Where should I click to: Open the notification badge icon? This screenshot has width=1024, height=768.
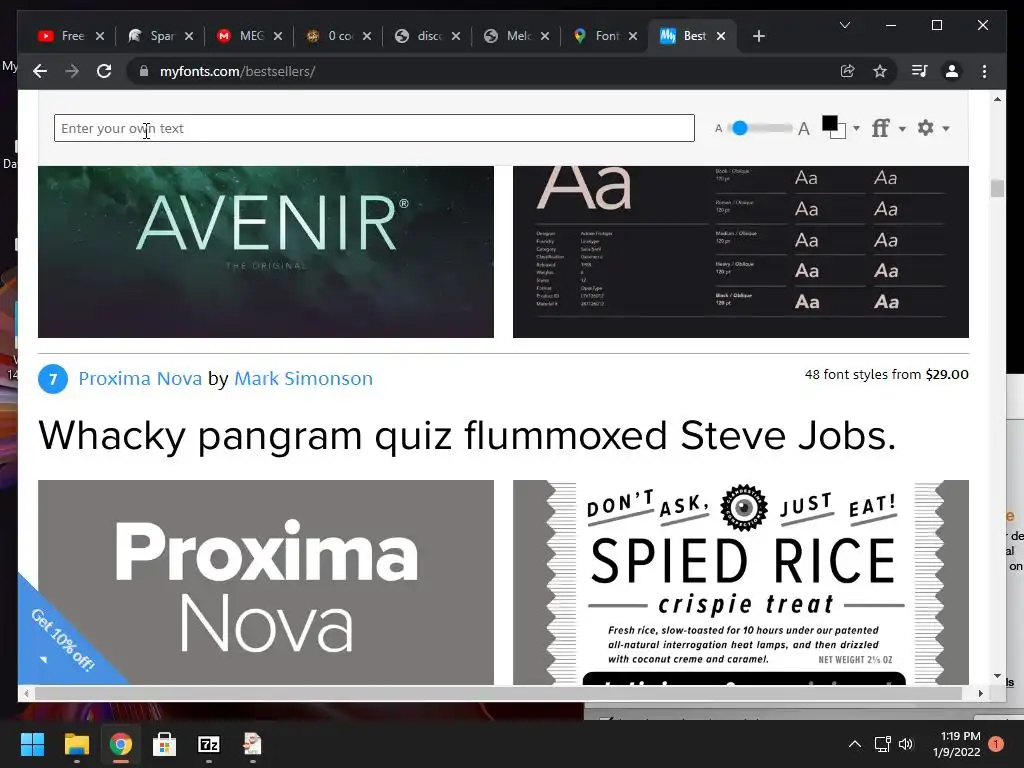point(996,744)
